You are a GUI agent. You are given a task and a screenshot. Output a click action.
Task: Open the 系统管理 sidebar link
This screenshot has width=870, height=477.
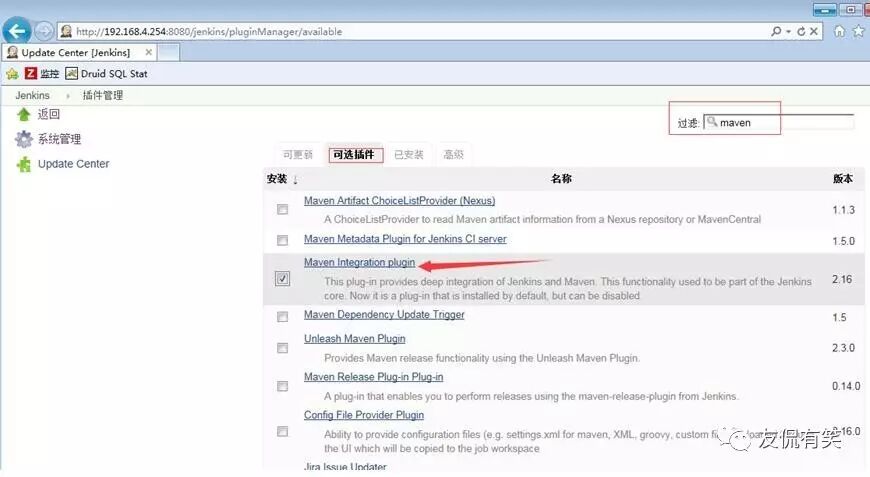(x=59, y=139)
